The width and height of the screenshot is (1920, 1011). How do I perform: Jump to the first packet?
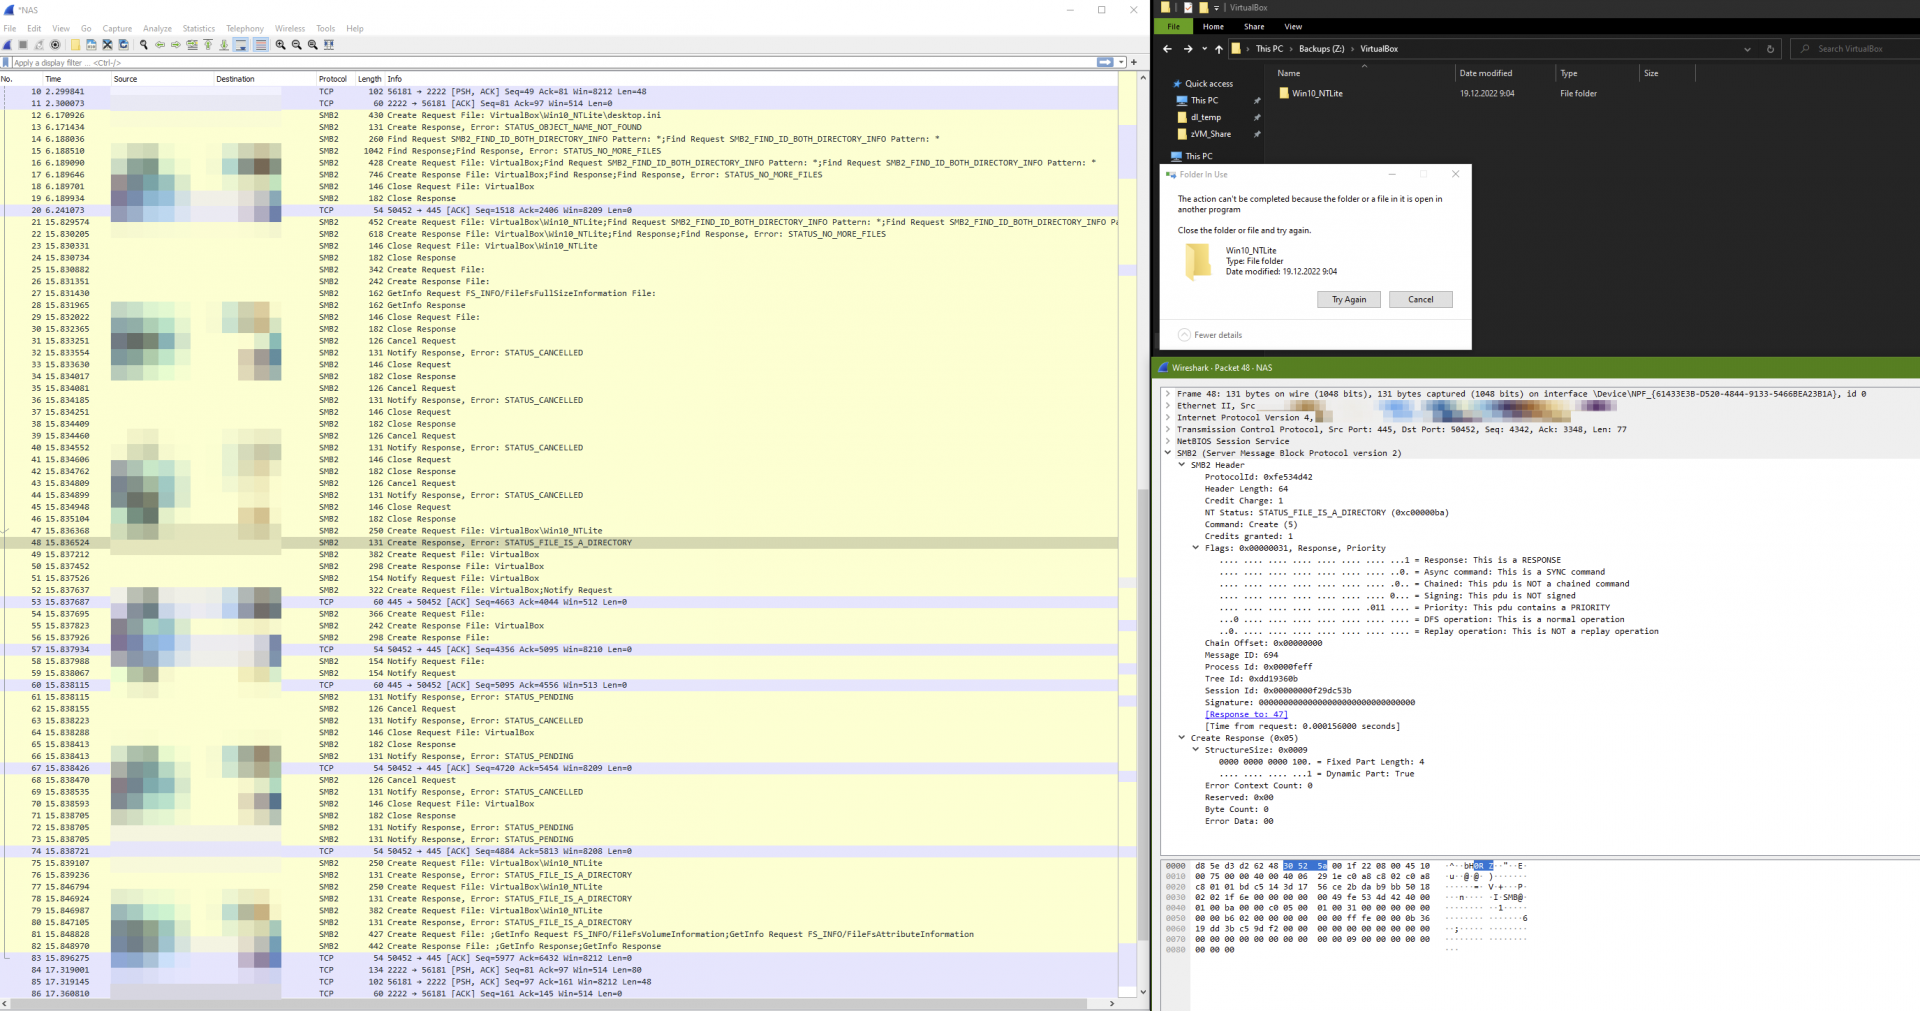coord(208,45)
